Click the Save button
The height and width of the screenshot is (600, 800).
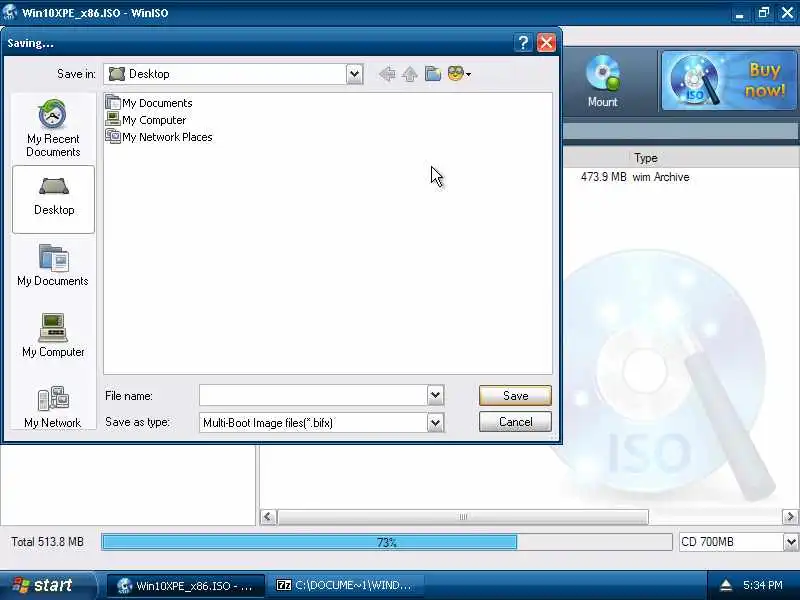pyautogui.click(x=515, y=395)
